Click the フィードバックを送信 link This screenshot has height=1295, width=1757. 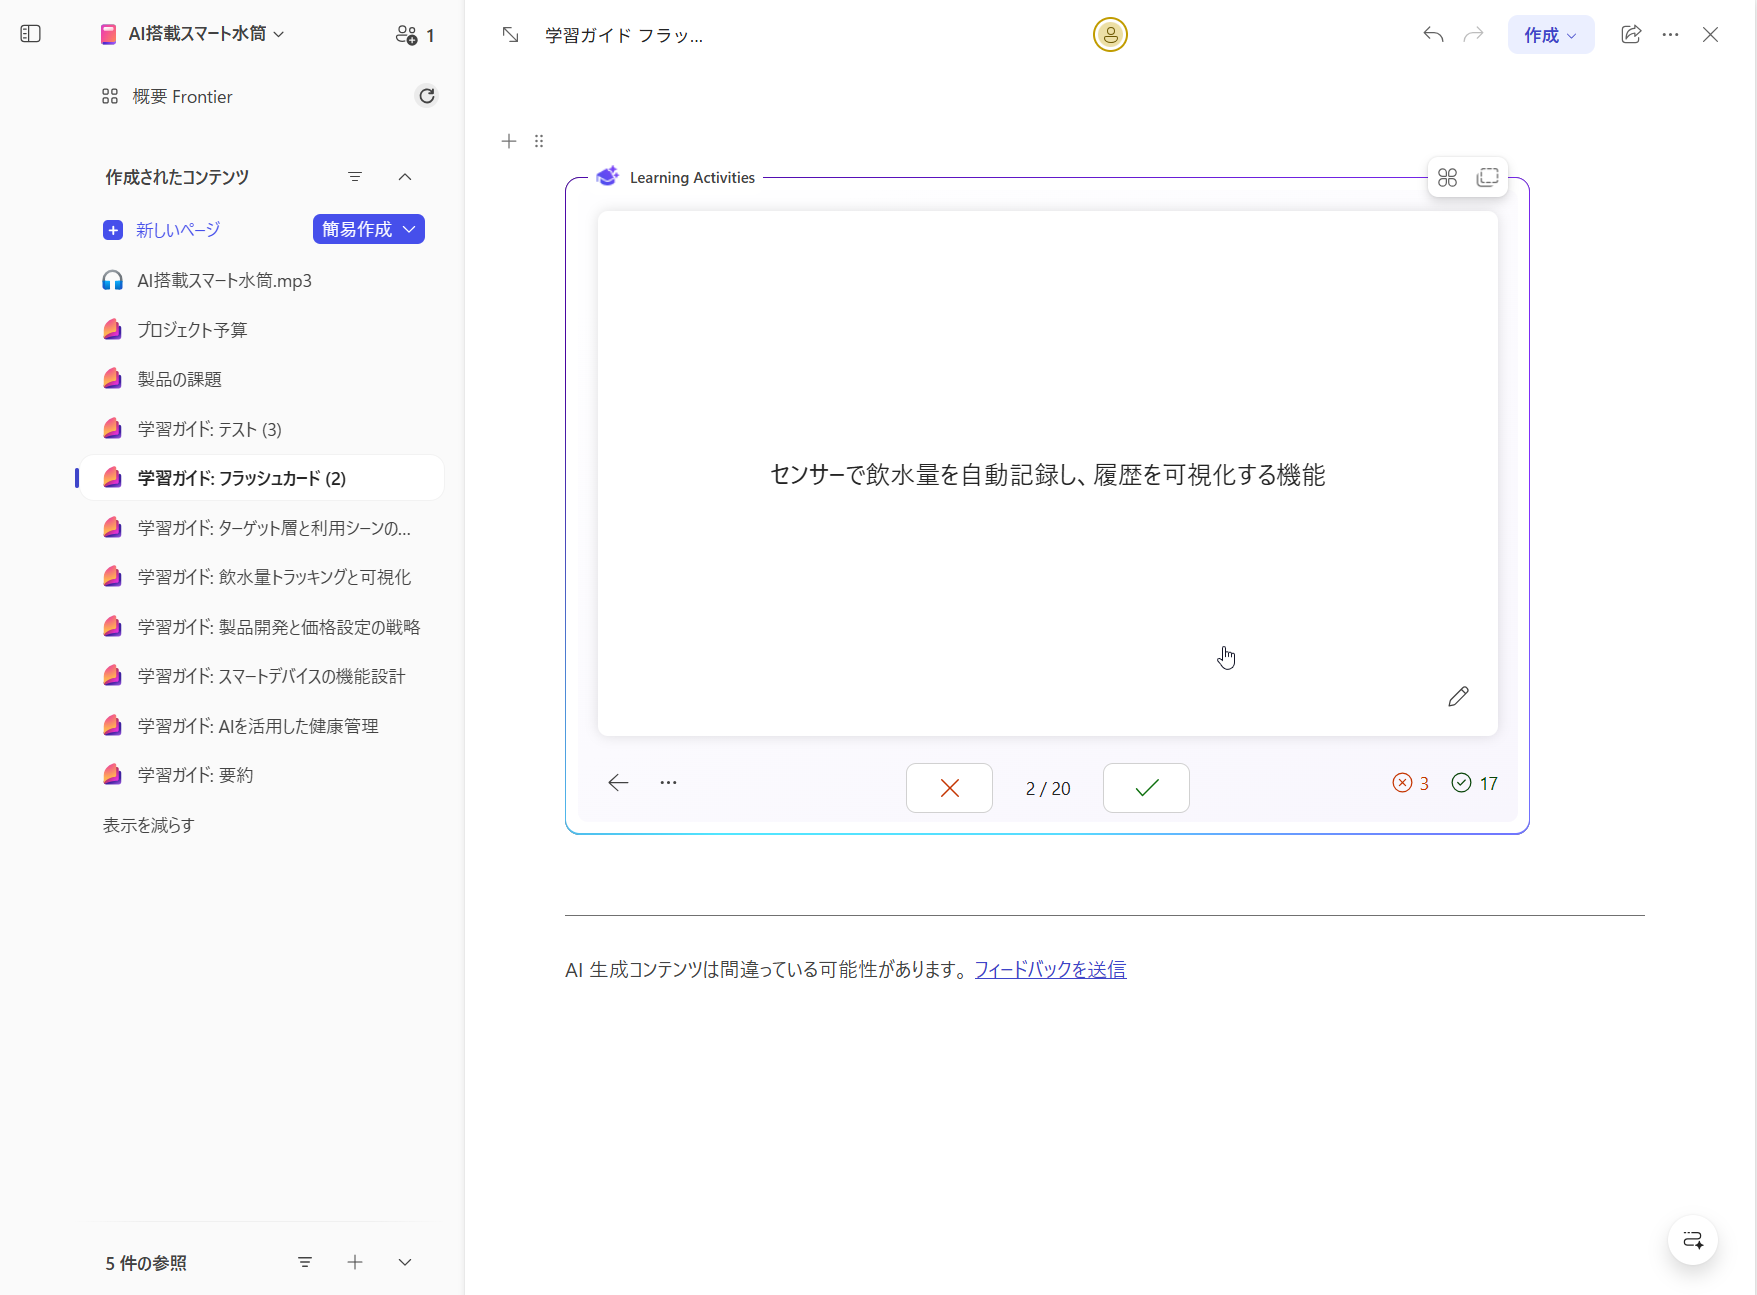(1049, 969)
